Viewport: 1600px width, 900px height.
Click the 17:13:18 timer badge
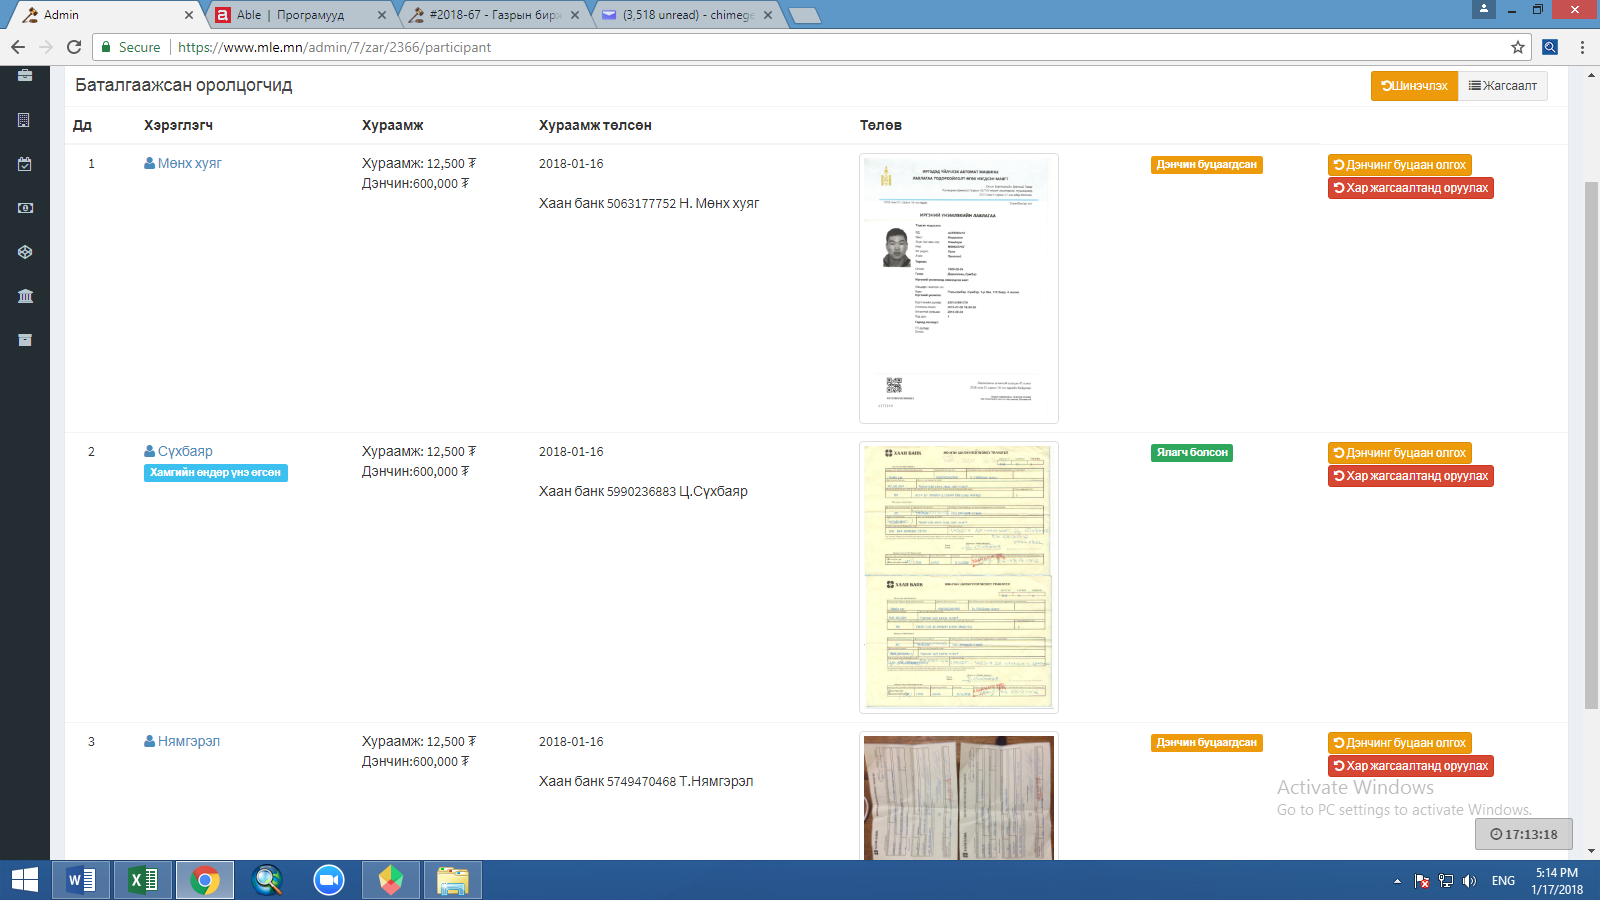click(1523, 834)
